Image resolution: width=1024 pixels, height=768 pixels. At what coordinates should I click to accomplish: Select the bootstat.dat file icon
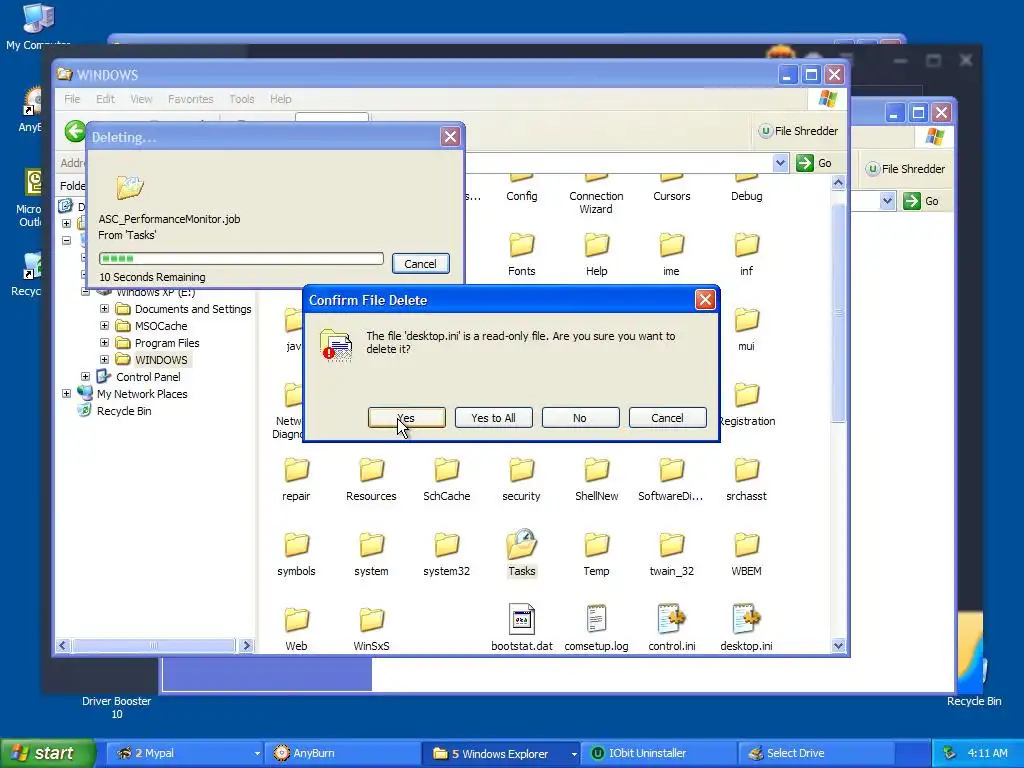pos(522,619)
